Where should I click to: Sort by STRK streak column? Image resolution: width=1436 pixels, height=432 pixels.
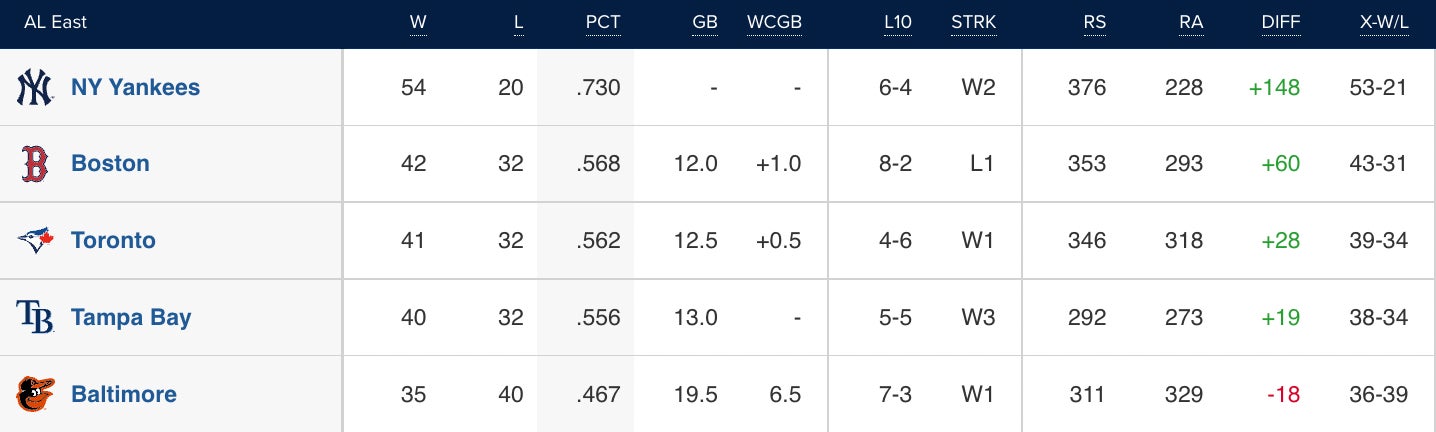pyautogui.click(x=973, y=22)
